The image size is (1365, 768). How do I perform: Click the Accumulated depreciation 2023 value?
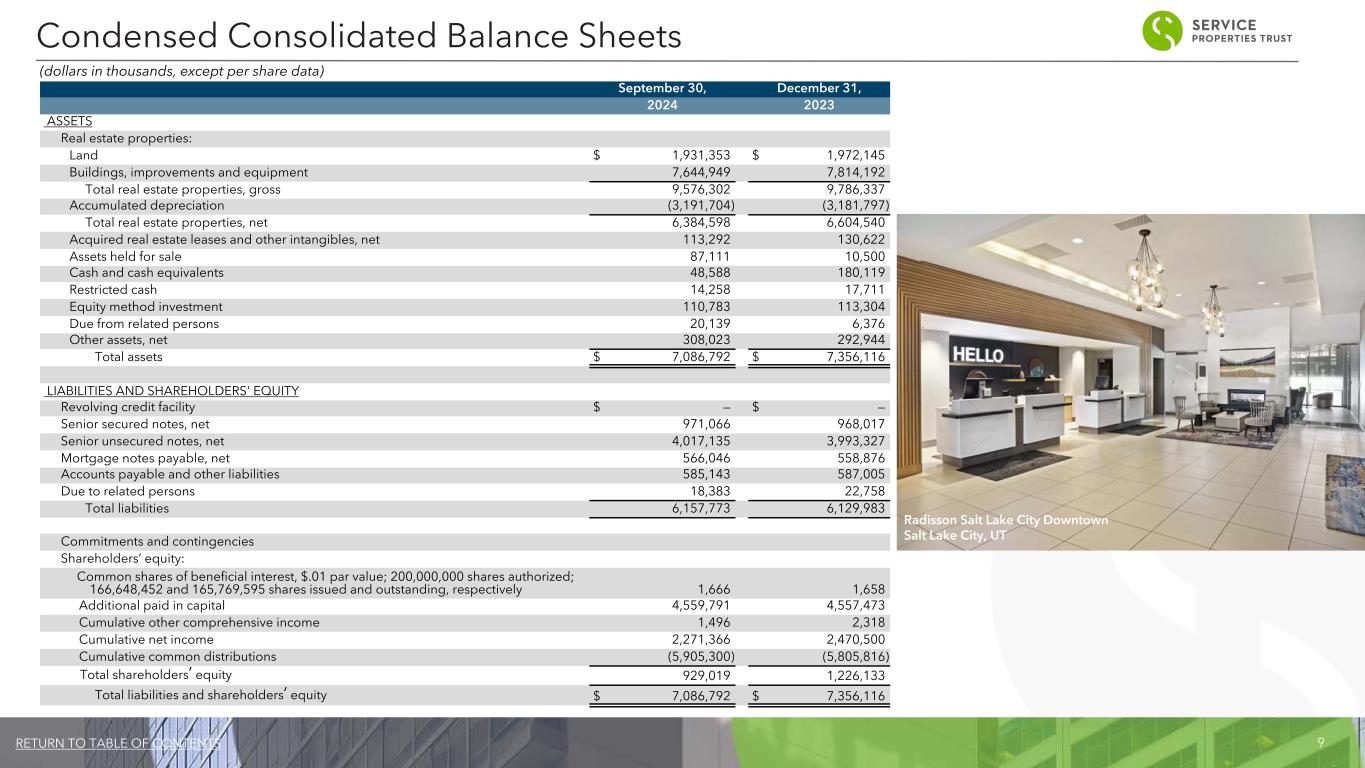pos(851,205)
